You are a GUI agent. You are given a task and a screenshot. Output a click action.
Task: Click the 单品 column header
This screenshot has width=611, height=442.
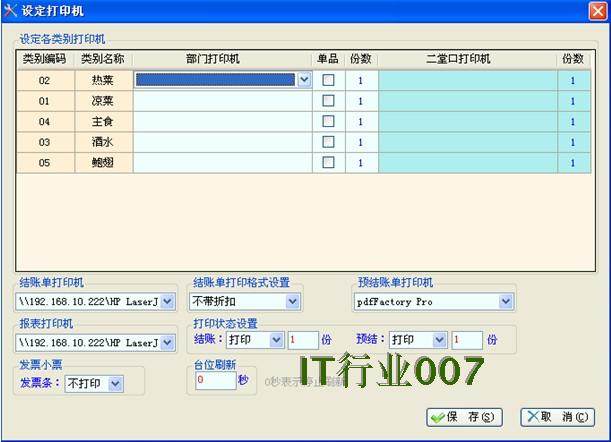click(x=328, y=59)
